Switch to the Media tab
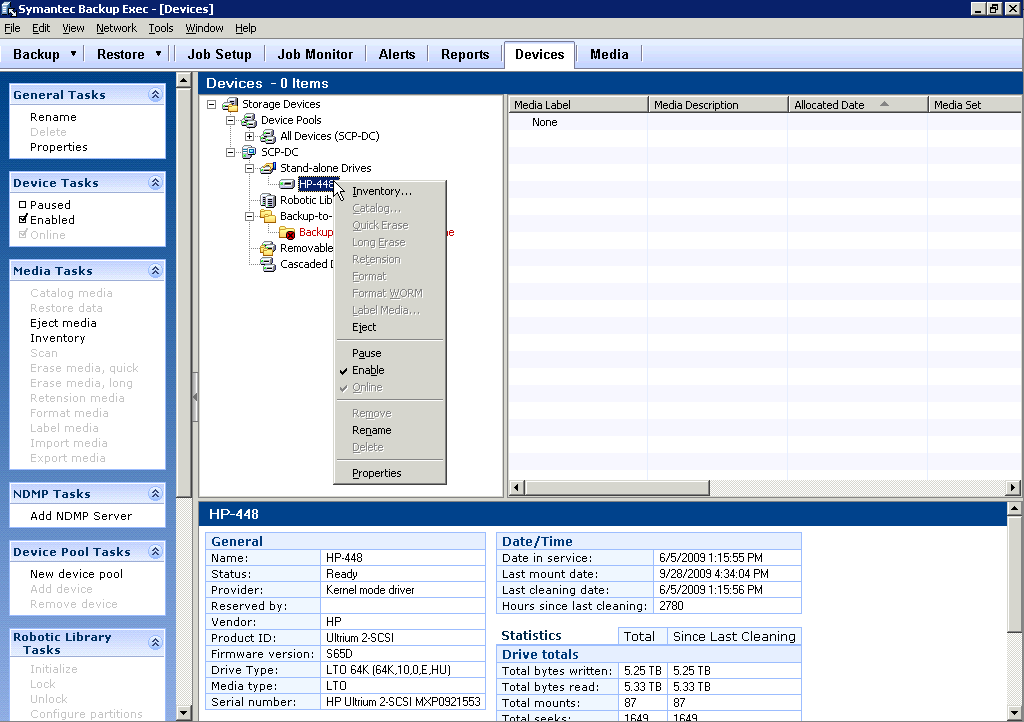 (x=609, y=55)
